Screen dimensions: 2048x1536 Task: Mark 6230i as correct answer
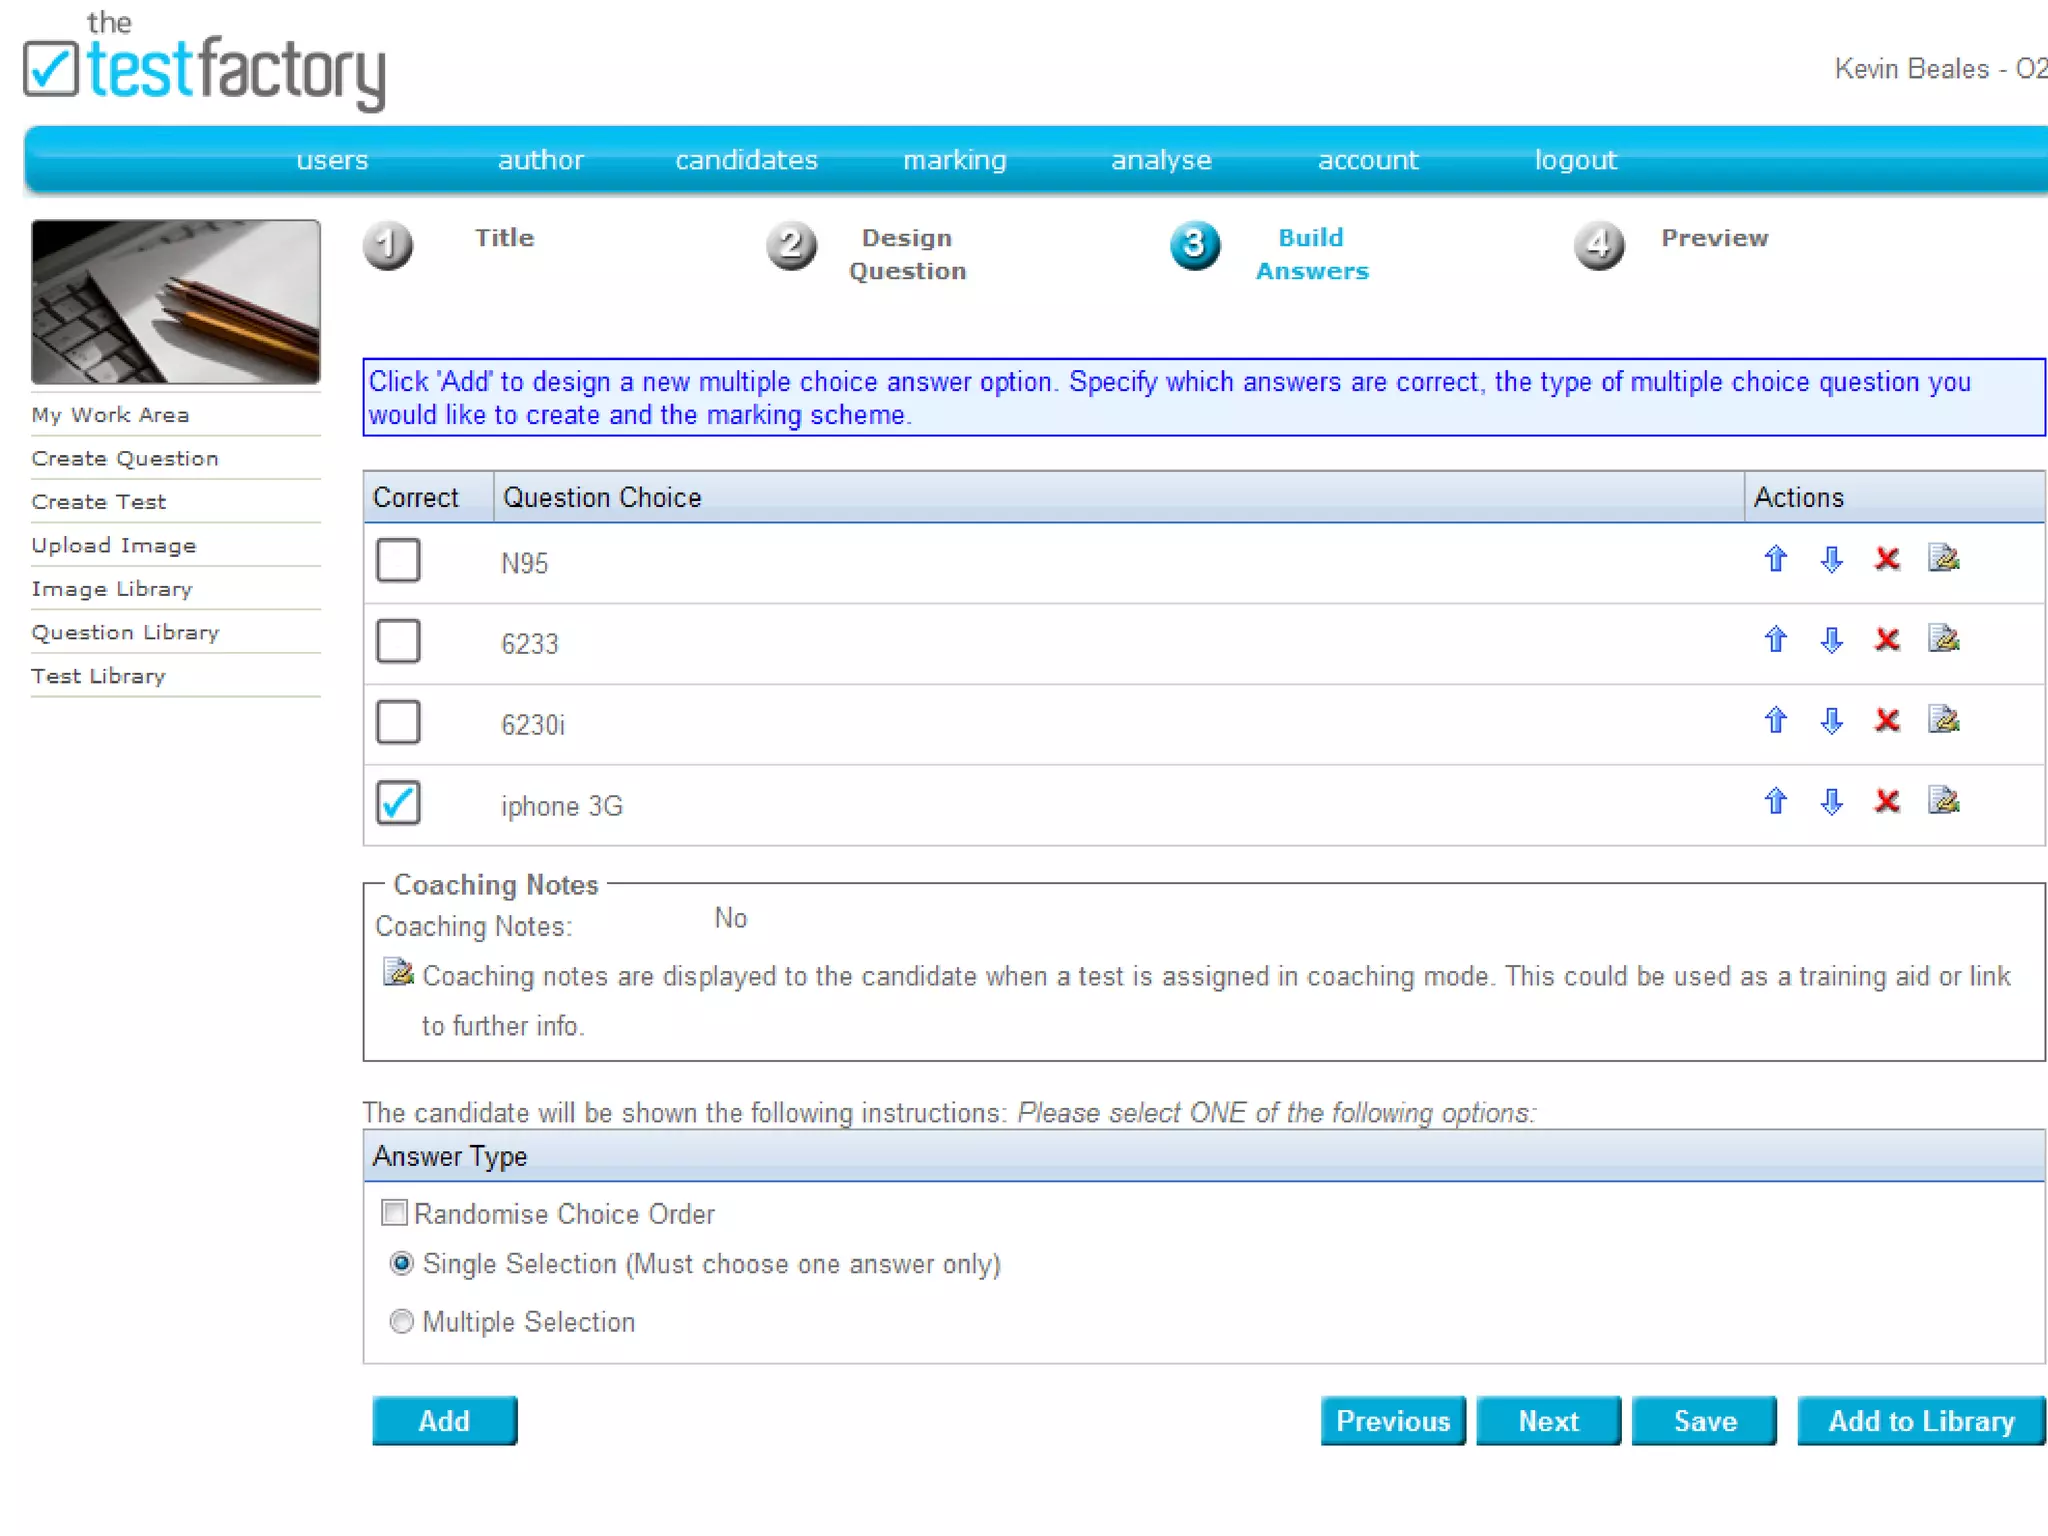[398, 722]
